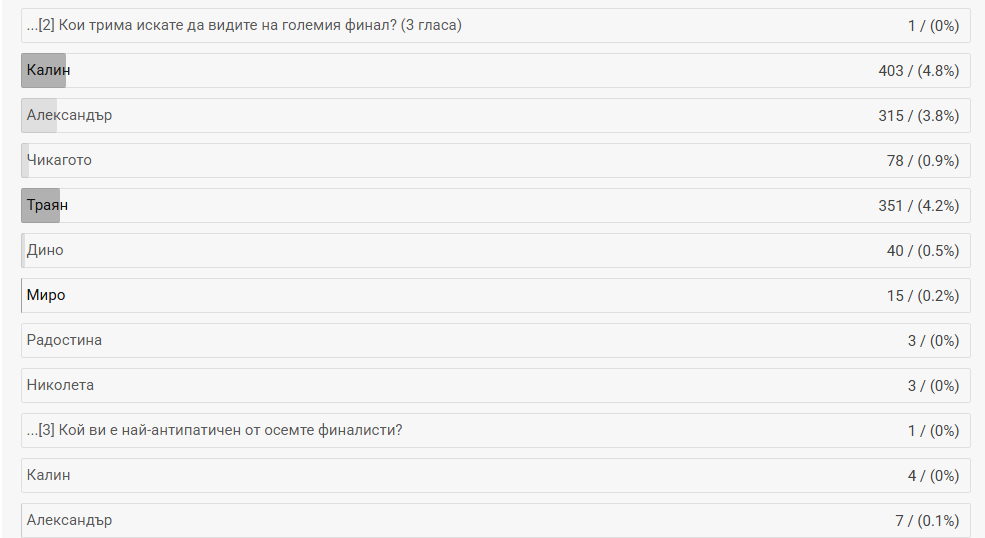Select the Калин option with 4 votes

(x=49, y=475)
